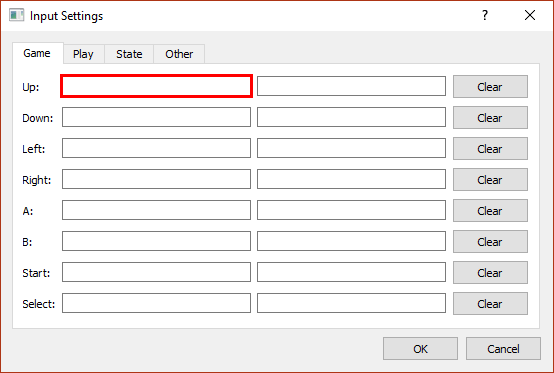Click the Input Settings title bar icon

[x=17, y=15]
